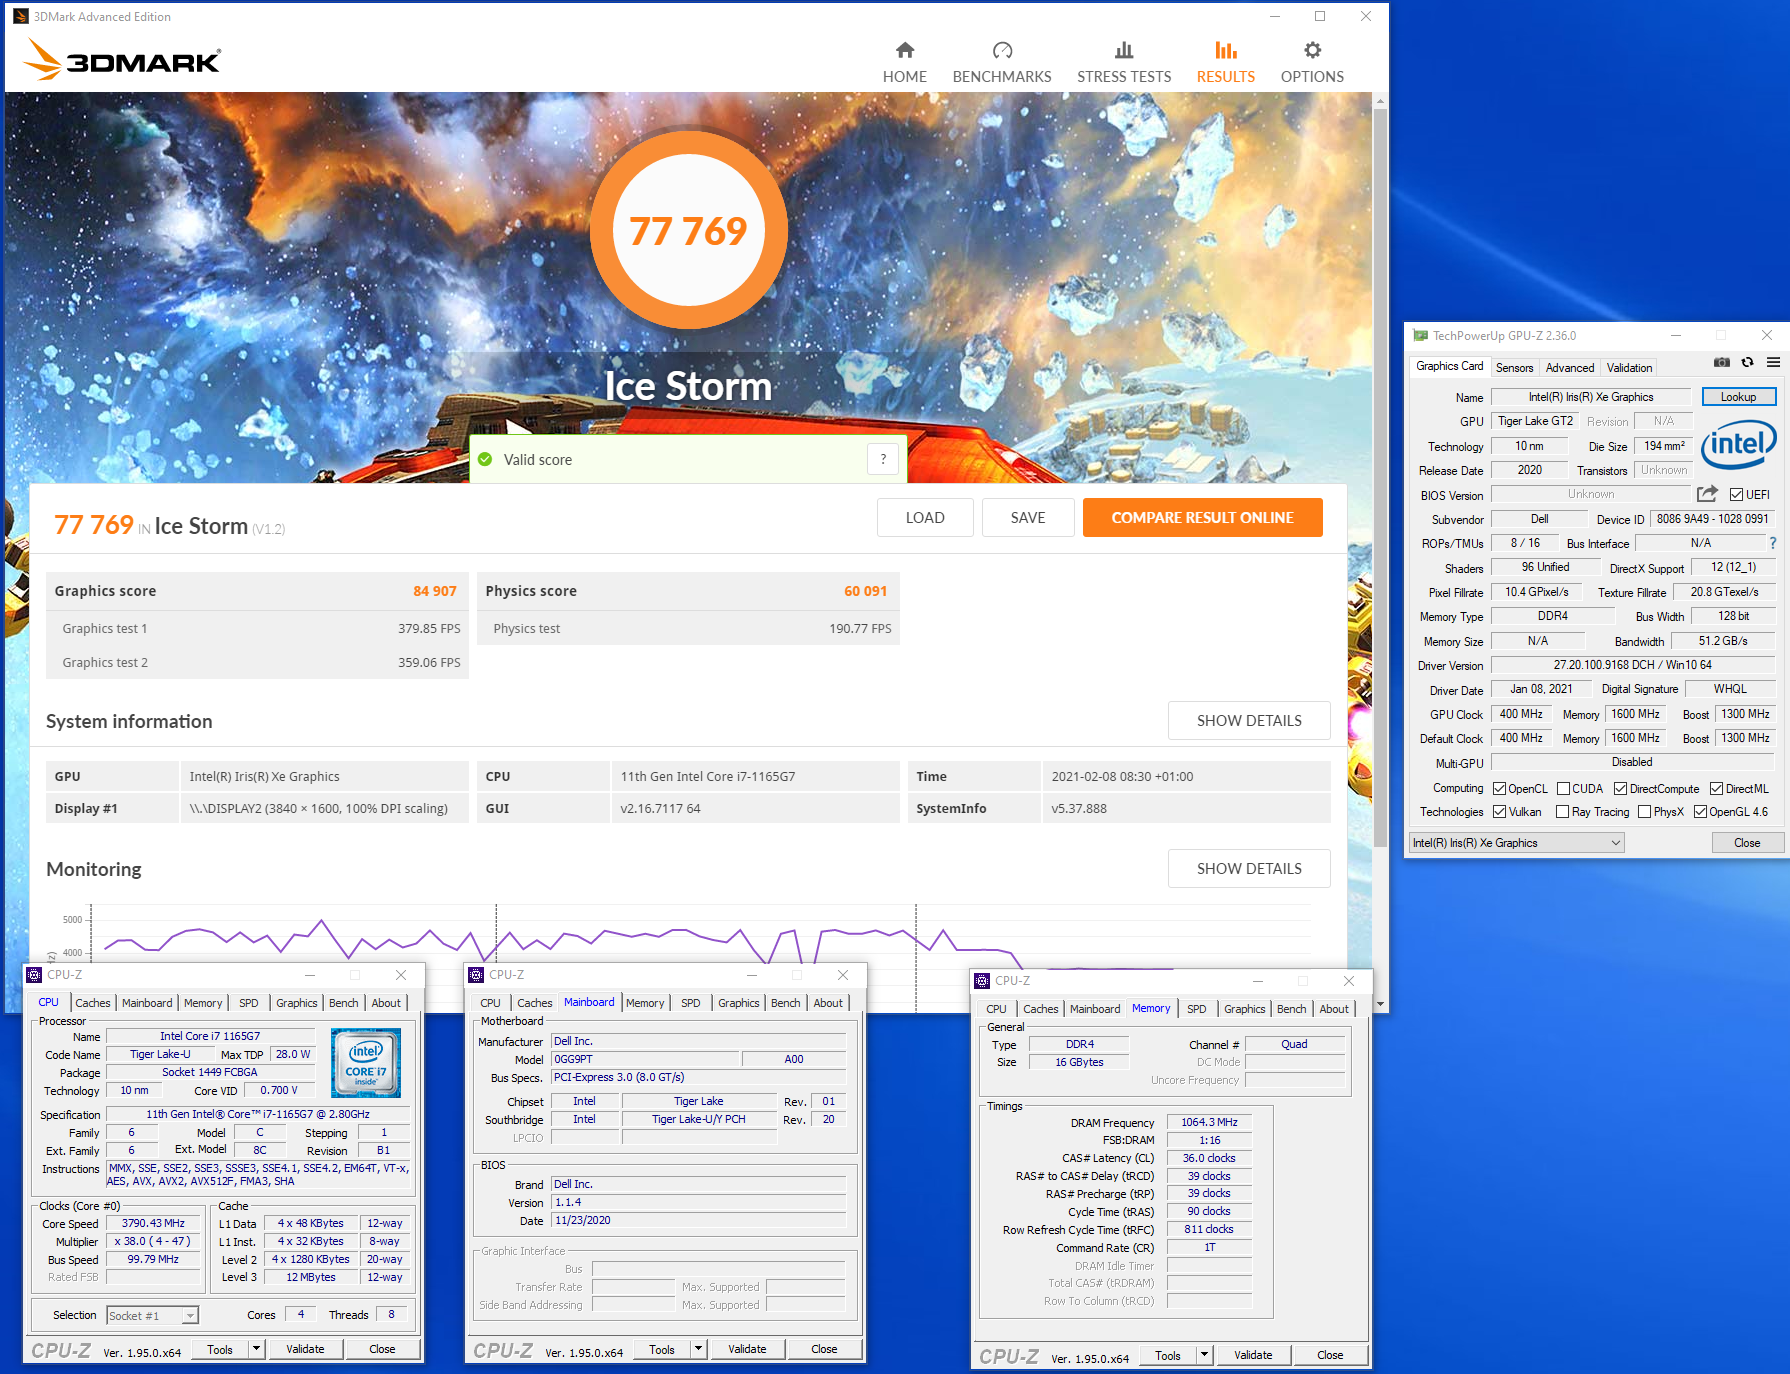Toggle the Vulkan checkbox
Screen dimensions: 1790x1374
(x=1499, y=811)
